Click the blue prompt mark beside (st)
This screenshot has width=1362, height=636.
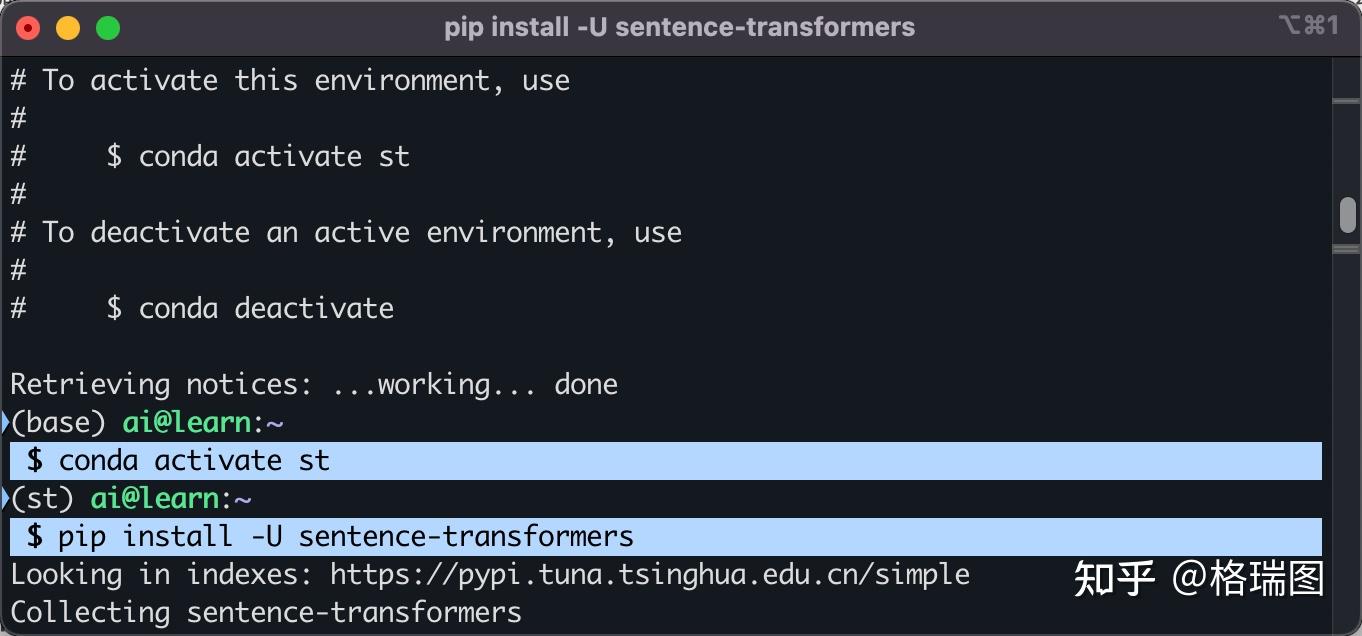pos(5,498)
